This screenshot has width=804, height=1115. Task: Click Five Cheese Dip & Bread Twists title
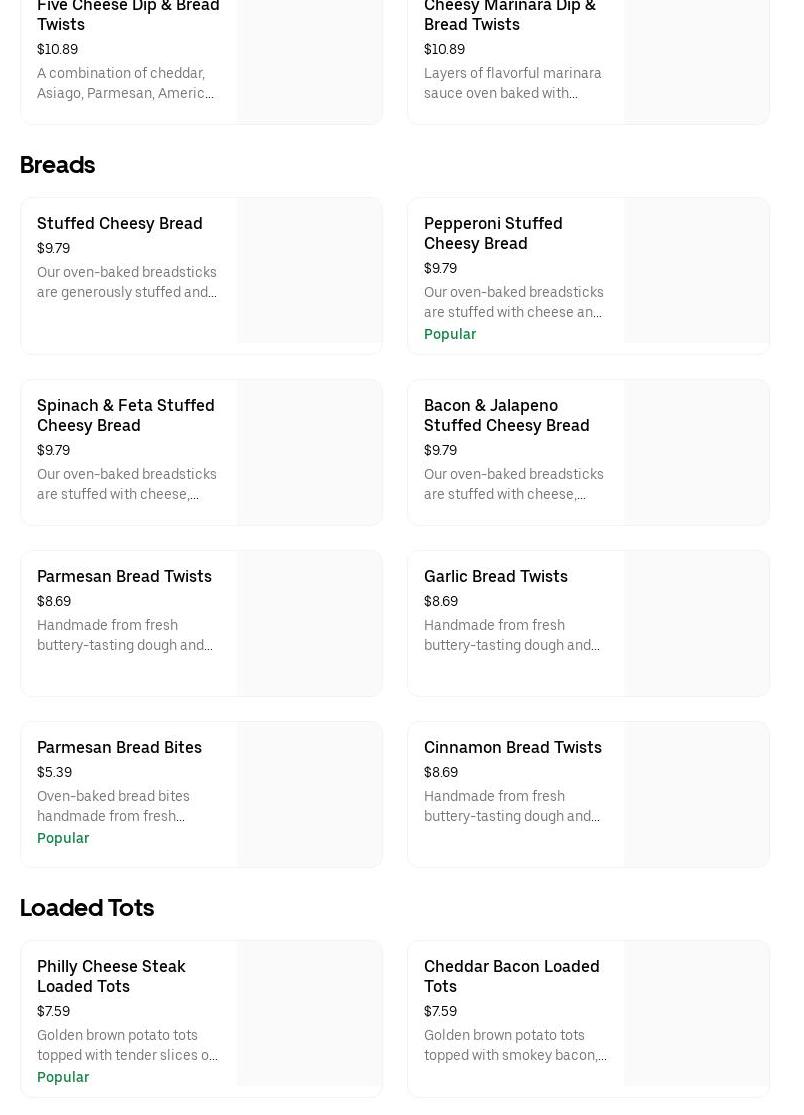[x=128, y=15]
